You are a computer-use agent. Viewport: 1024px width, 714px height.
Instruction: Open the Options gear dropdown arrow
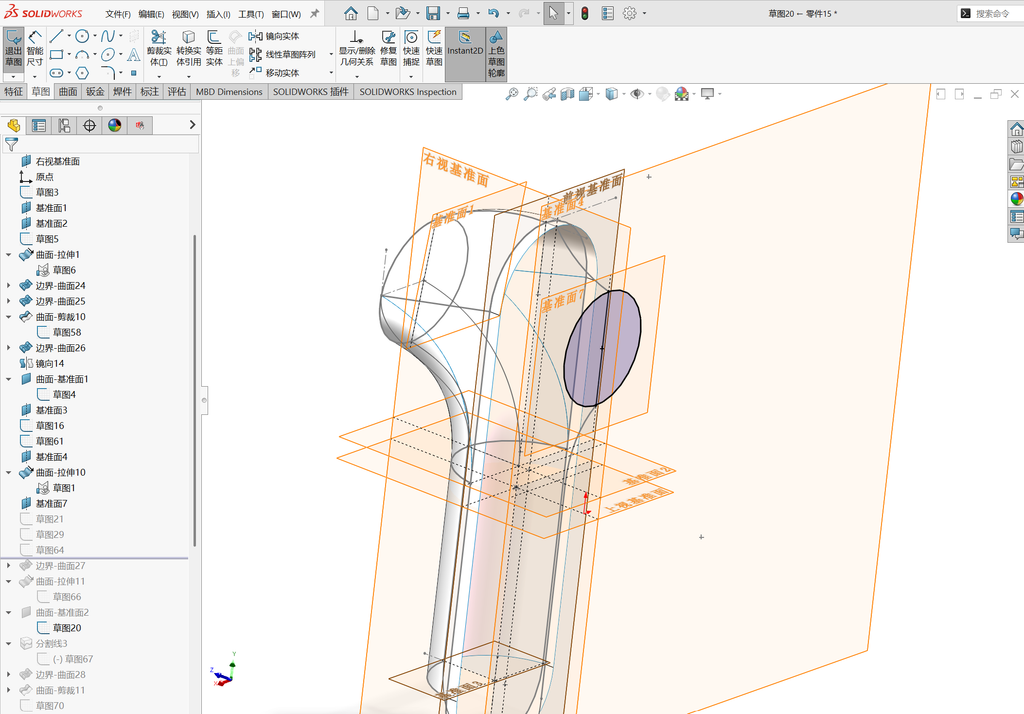[645, 13]
